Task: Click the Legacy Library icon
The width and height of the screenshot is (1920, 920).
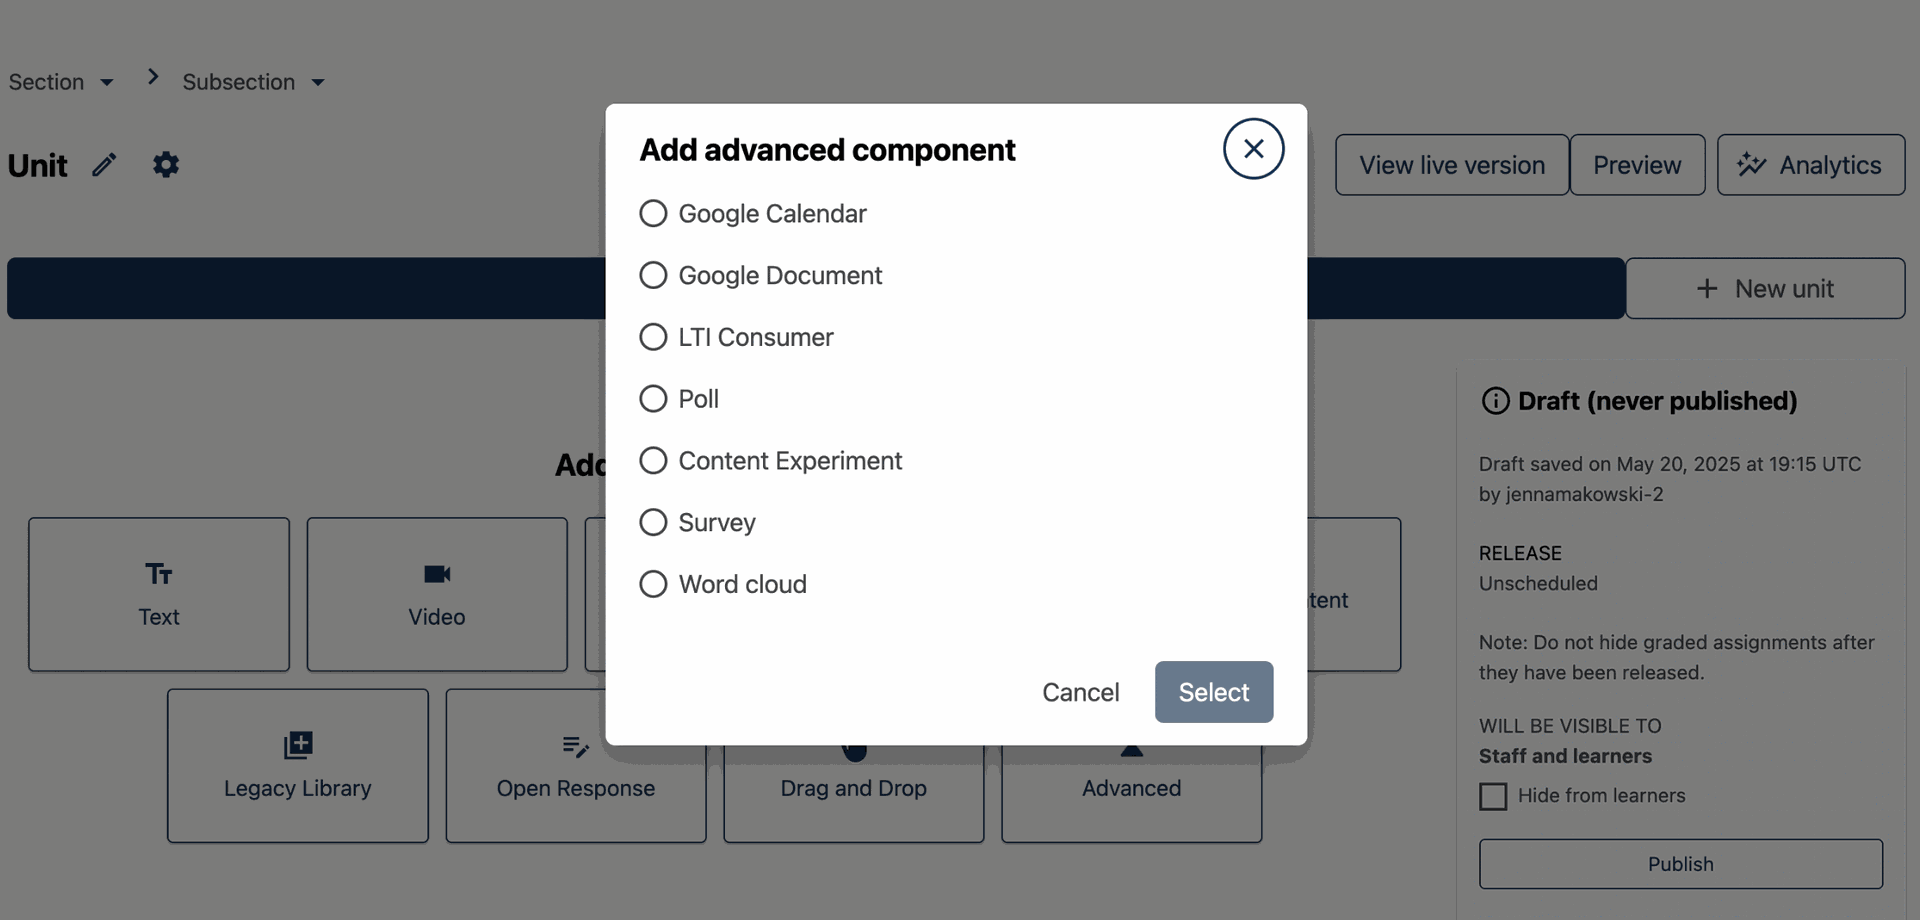Action: point(298,745)
